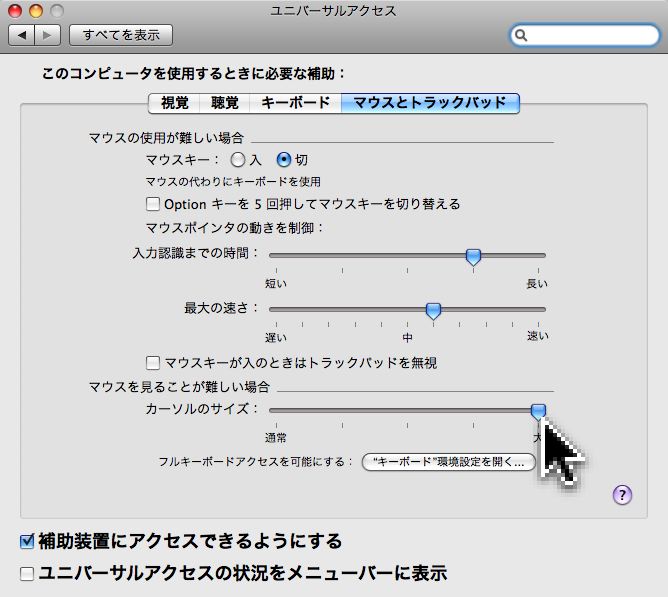Click the 入力認識までの時間 slider thumb
The width and height of the screenshot is (668, 597).
(x=474, y=257)
